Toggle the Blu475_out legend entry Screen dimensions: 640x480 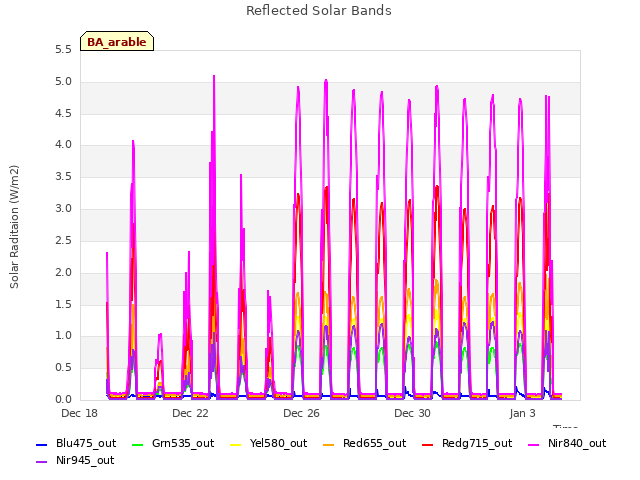pyautogui.click(x=76, y=444)
